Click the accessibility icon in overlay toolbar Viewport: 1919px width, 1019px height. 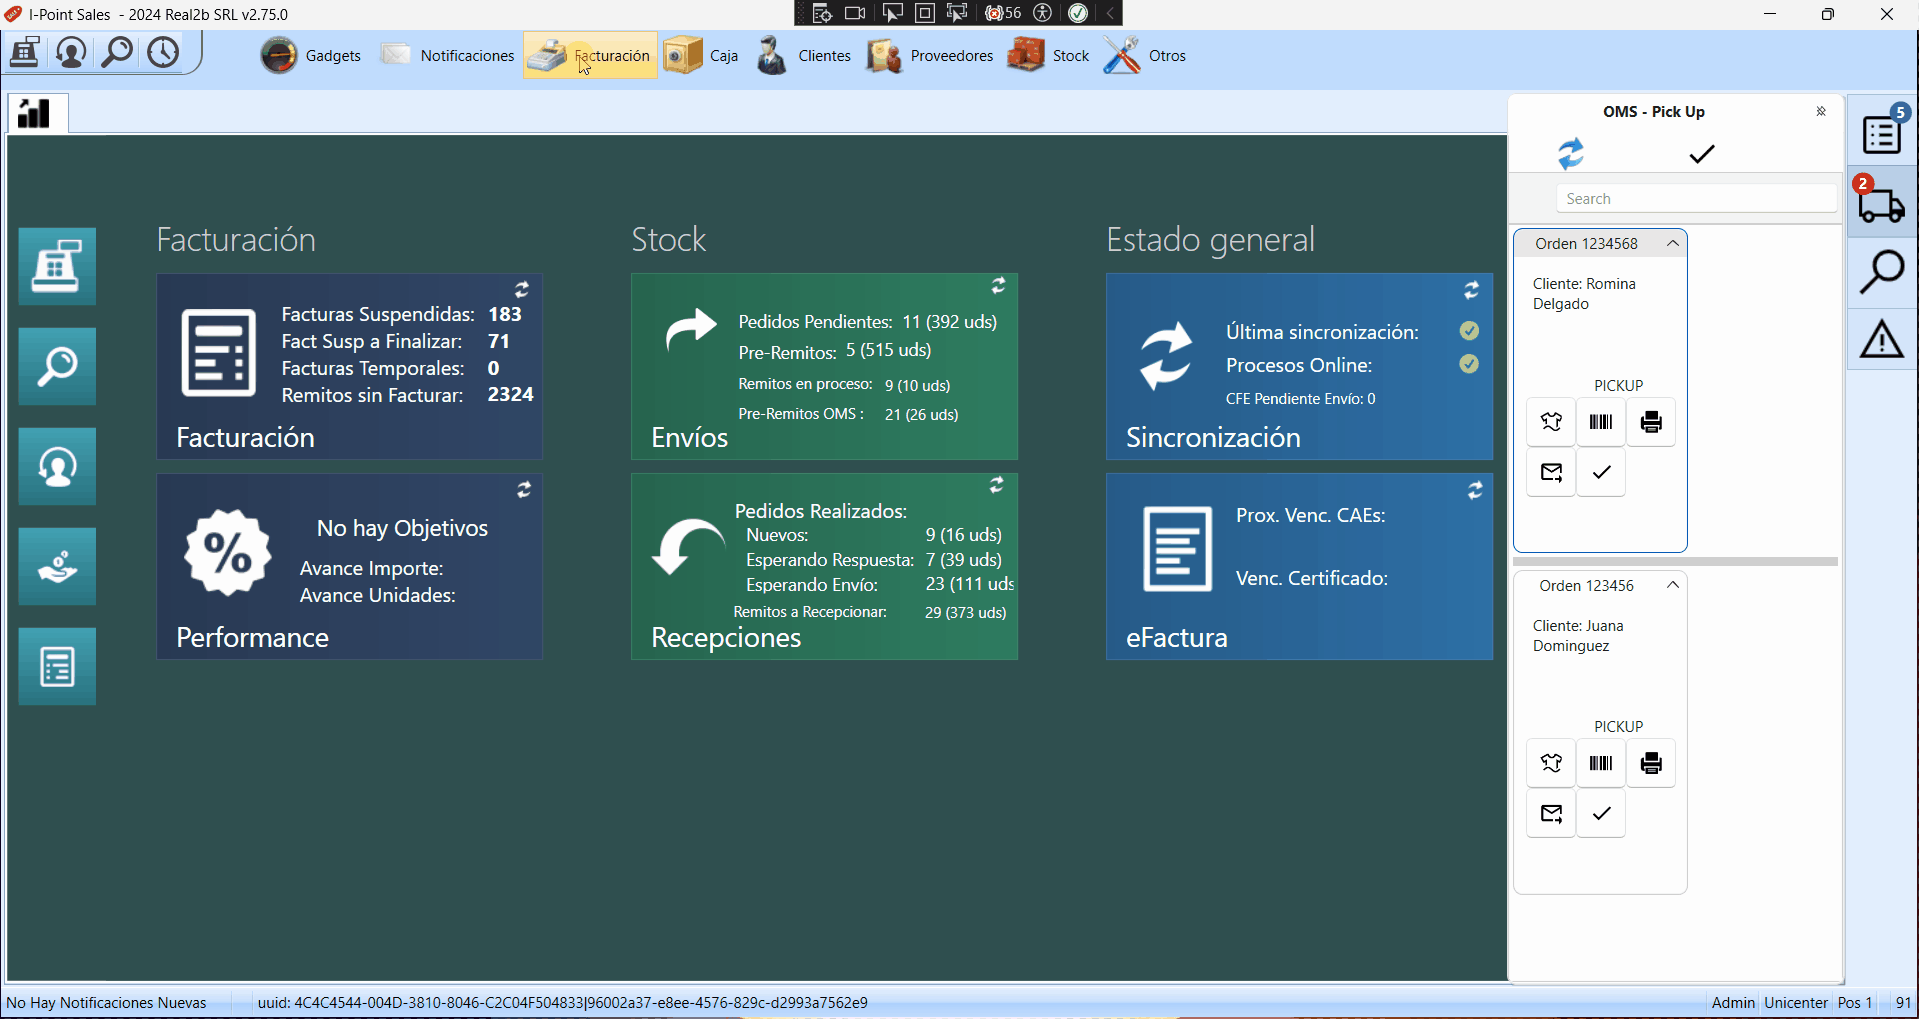coord(1043,13)
